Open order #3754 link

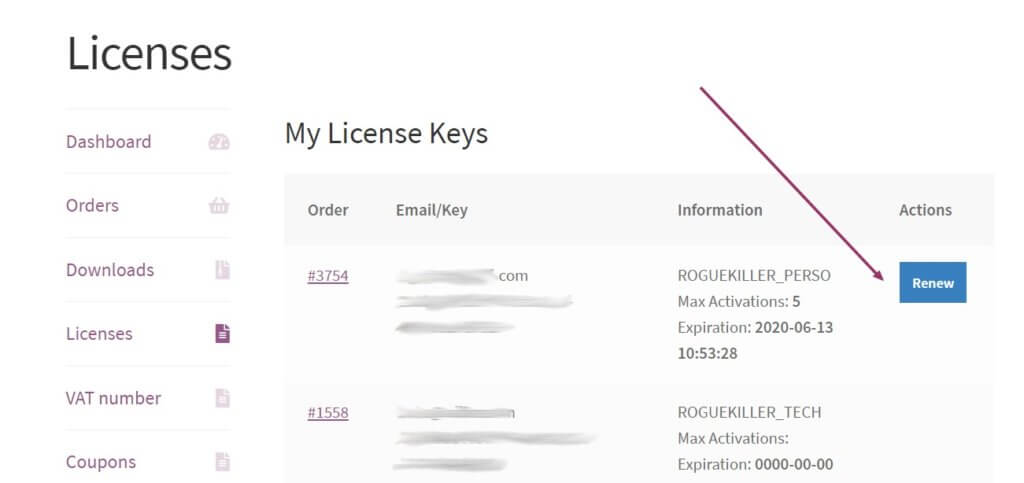pyautogui.click(x=327, y=276)
